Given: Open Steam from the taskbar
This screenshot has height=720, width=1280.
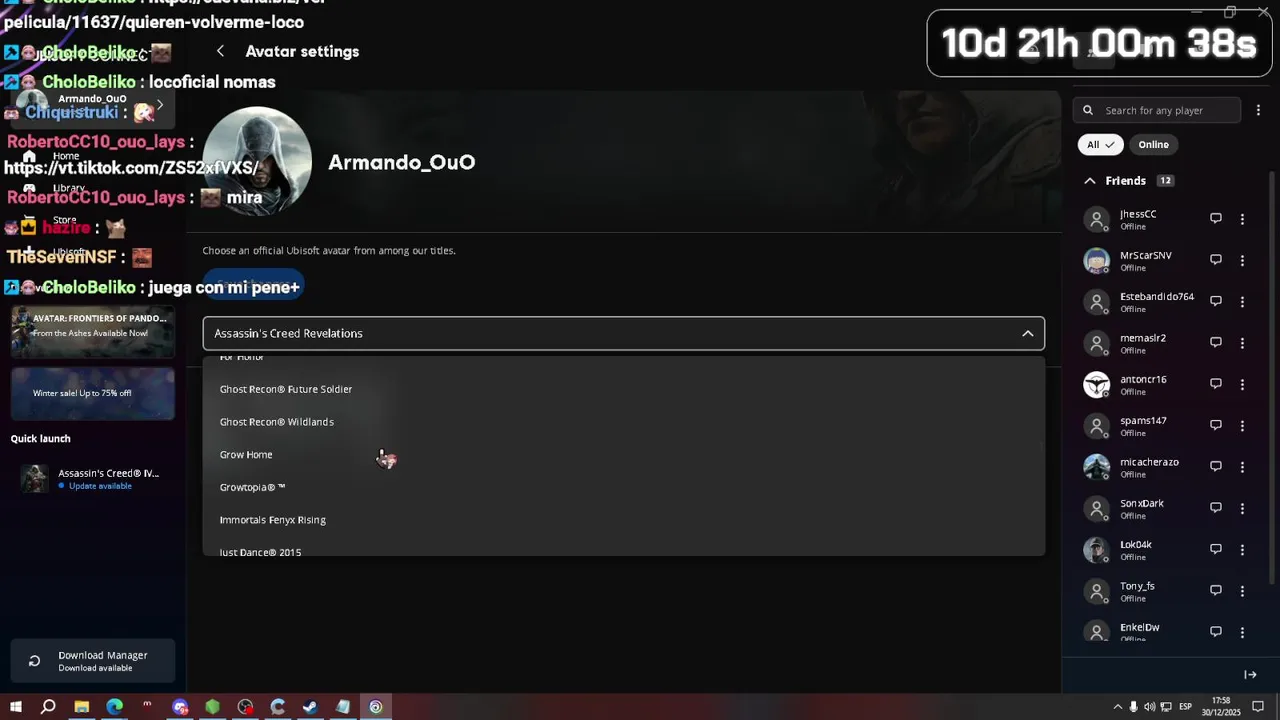Looking at the screenshot, I should pos(310,707).
